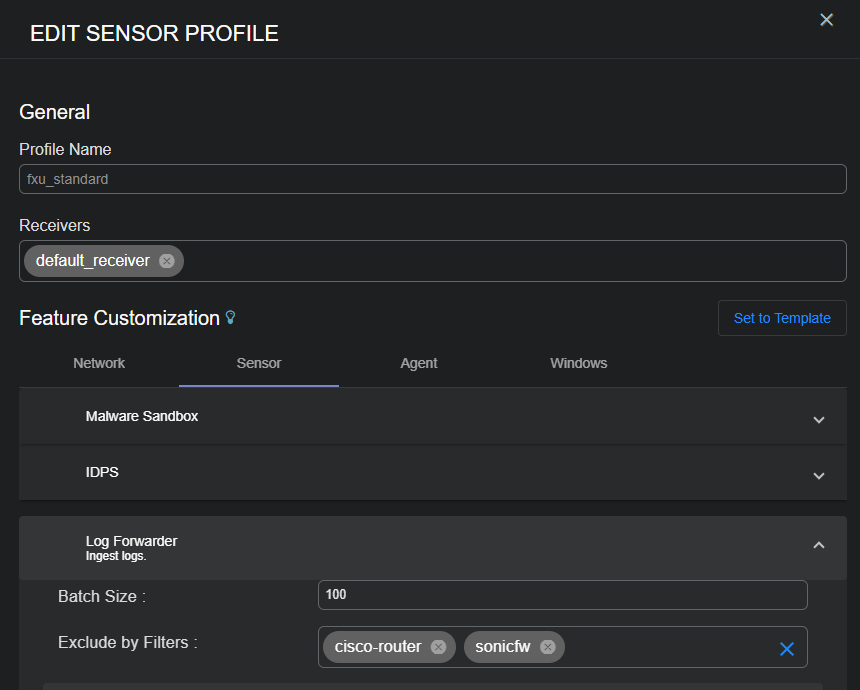Select the Sensor tab

click(x=258, y=363)
